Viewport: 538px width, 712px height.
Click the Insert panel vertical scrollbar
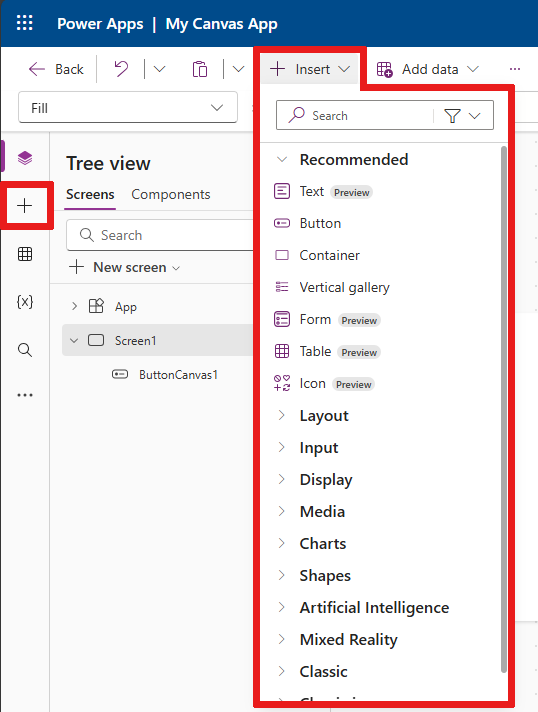(x=503, y=409)
